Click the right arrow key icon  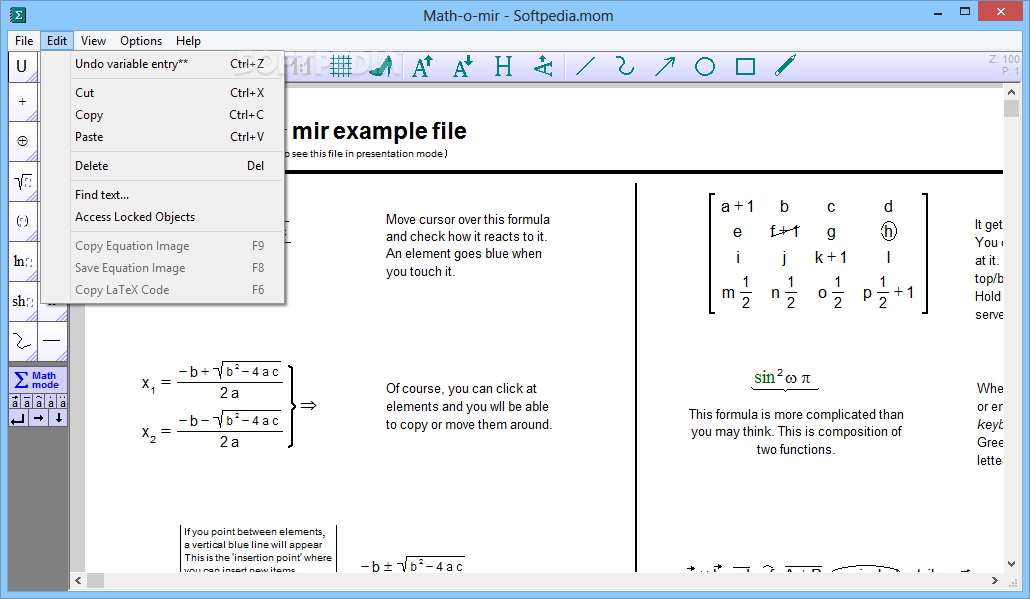pos(39,418)
